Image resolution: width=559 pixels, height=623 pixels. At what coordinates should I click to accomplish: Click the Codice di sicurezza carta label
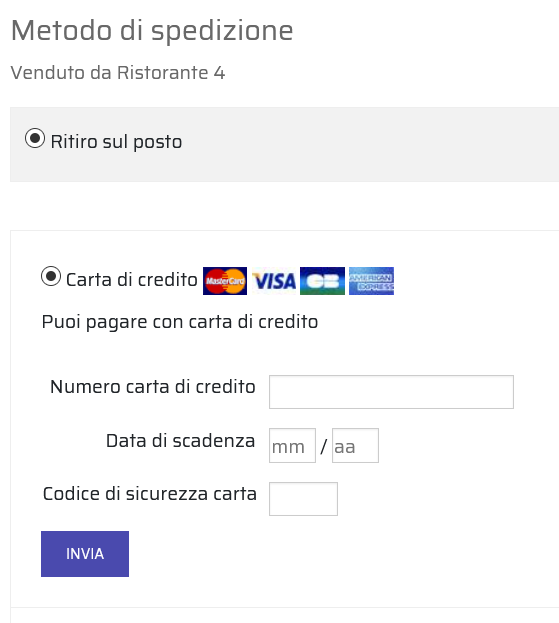pyautogui.click(x=150, y=494)
